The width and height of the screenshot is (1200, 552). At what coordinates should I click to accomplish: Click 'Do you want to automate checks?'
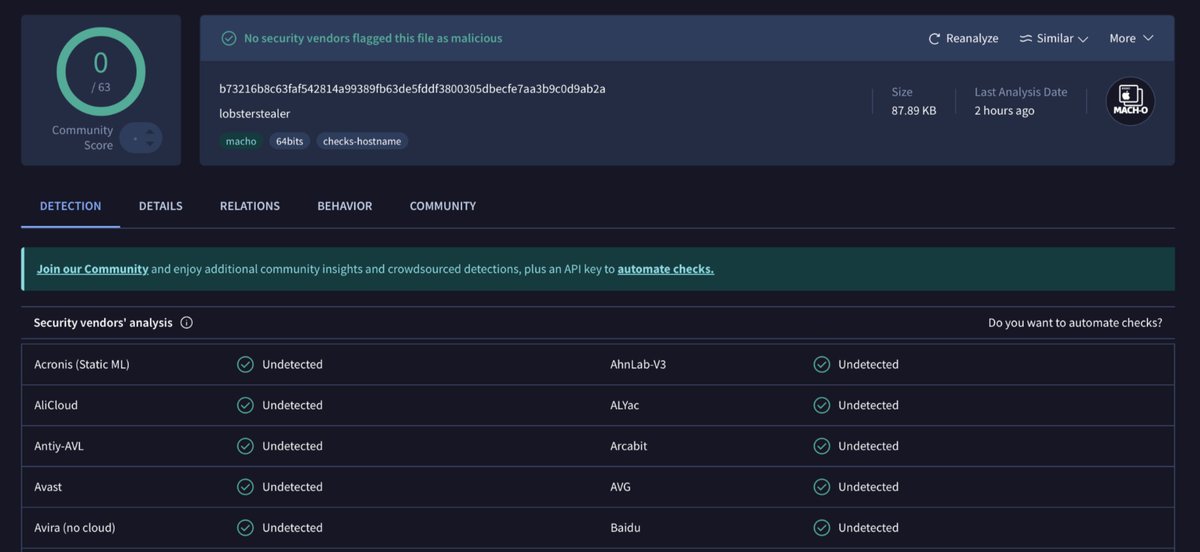[1075, 323]
